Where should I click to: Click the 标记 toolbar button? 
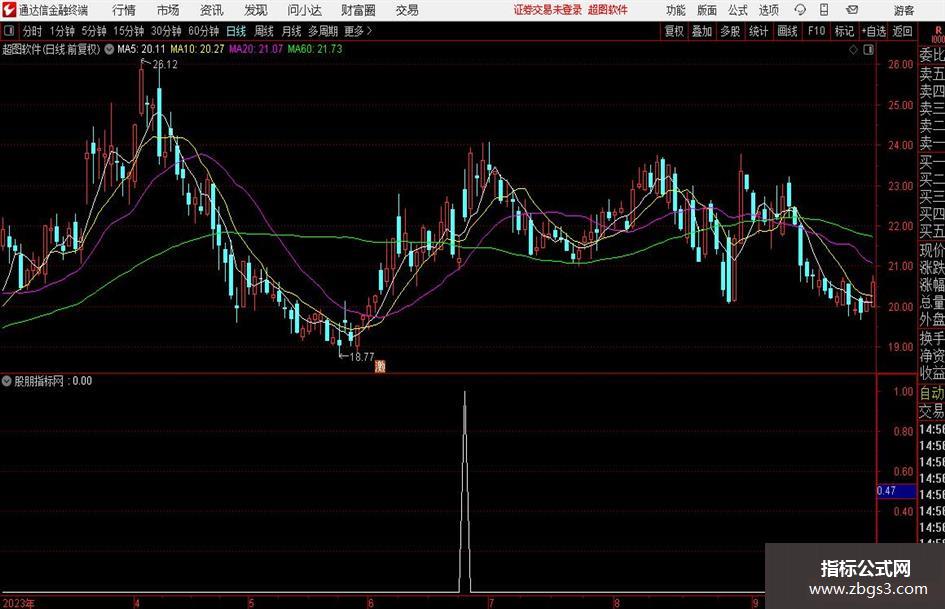click(844, 31)
